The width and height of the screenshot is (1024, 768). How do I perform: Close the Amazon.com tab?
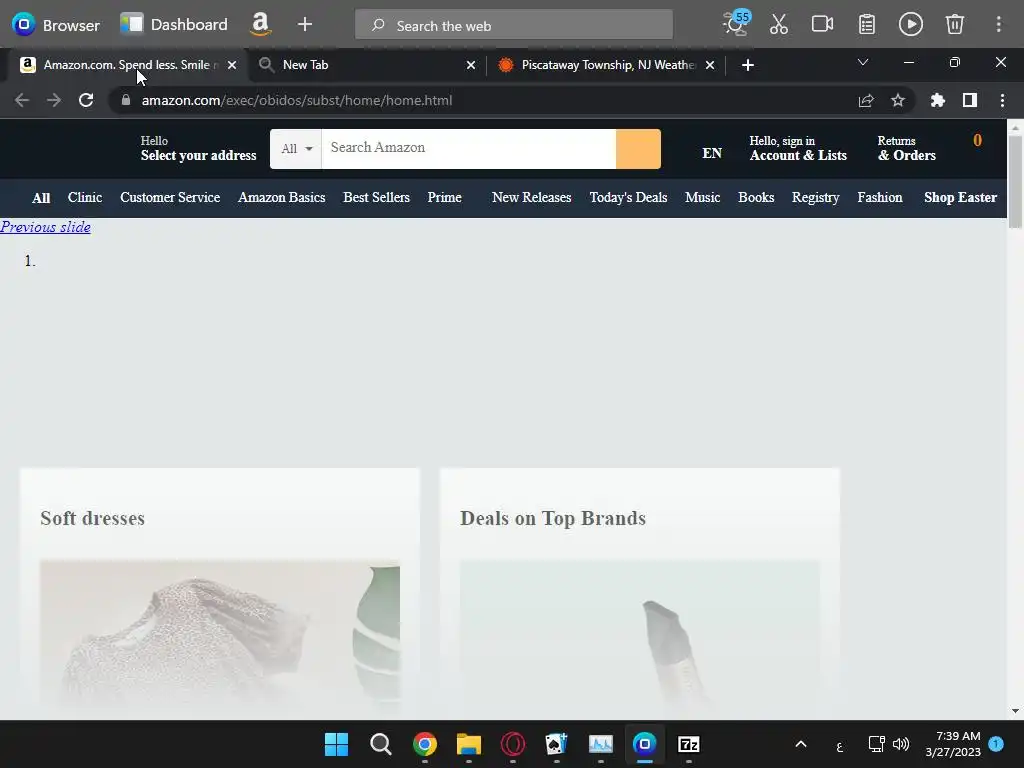[x=232, y=65]
